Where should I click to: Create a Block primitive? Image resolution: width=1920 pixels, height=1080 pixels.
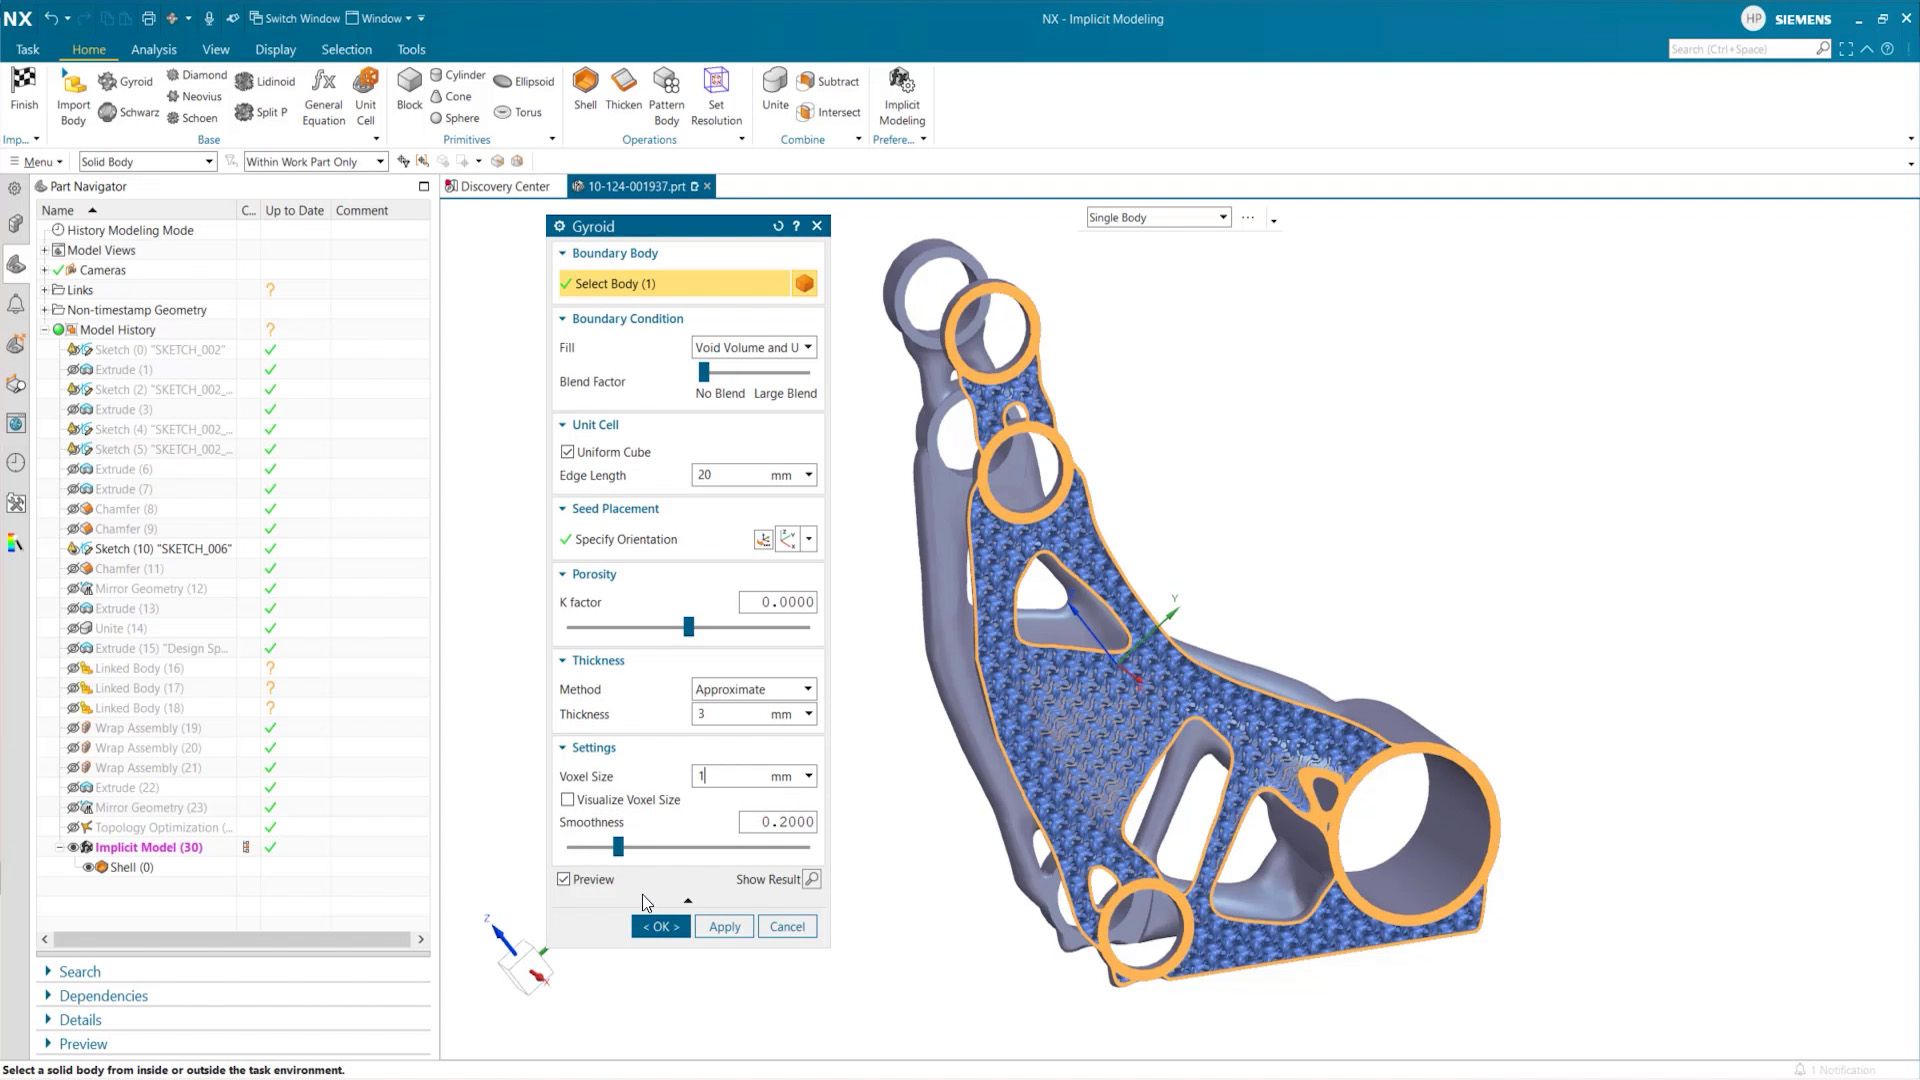[x=409, y=89]
